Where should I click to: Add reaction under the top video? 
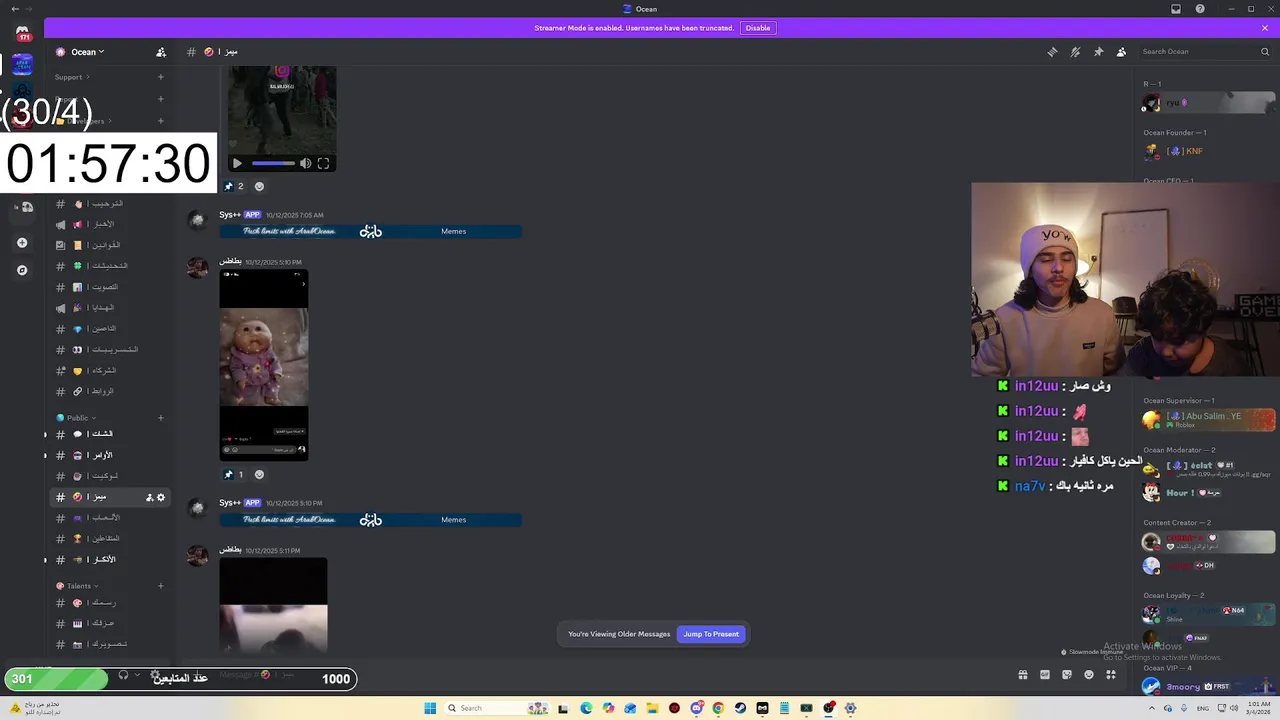click(x=259, y=186)
